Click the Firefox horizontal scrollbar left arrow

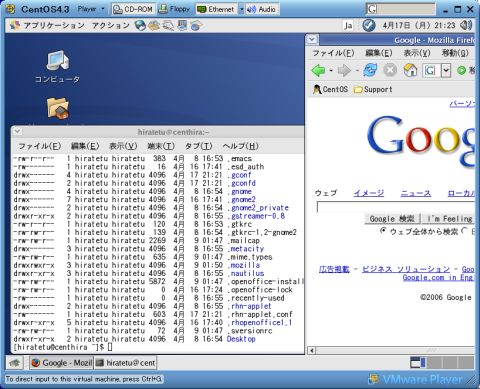click(x=312, y=350)
